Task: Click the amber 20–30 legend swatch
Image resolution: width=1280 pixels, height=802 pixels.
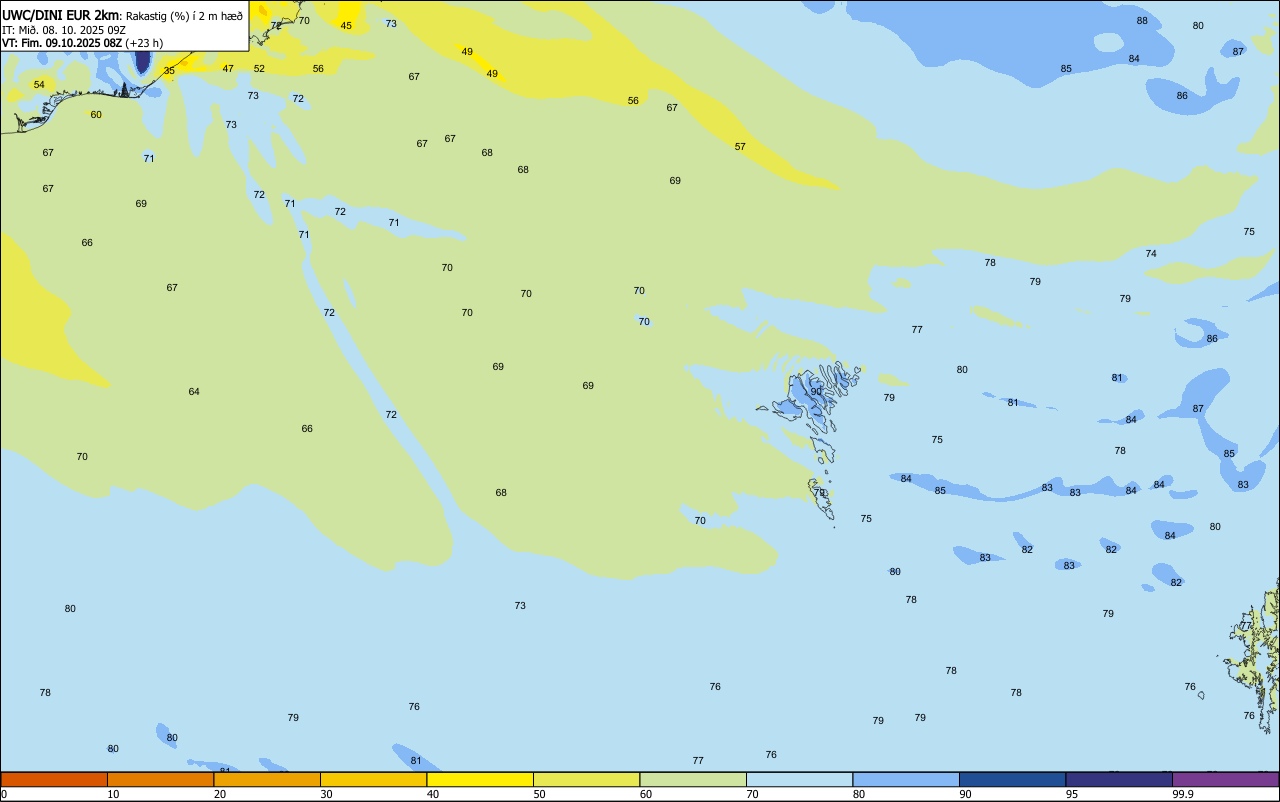Action: 267,779
